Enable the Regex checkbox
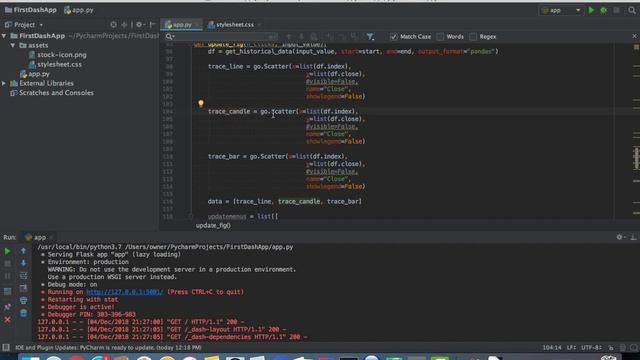 click(x=473, y=37)
